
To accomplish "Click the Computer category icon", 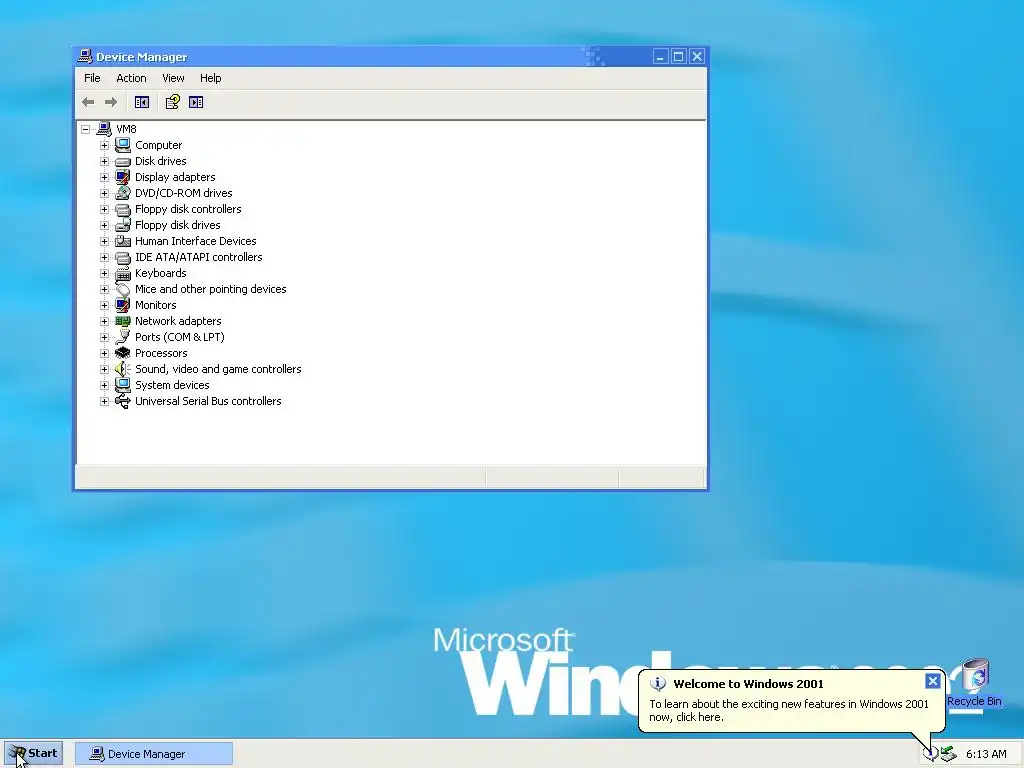I will click(x=123, y=145).
